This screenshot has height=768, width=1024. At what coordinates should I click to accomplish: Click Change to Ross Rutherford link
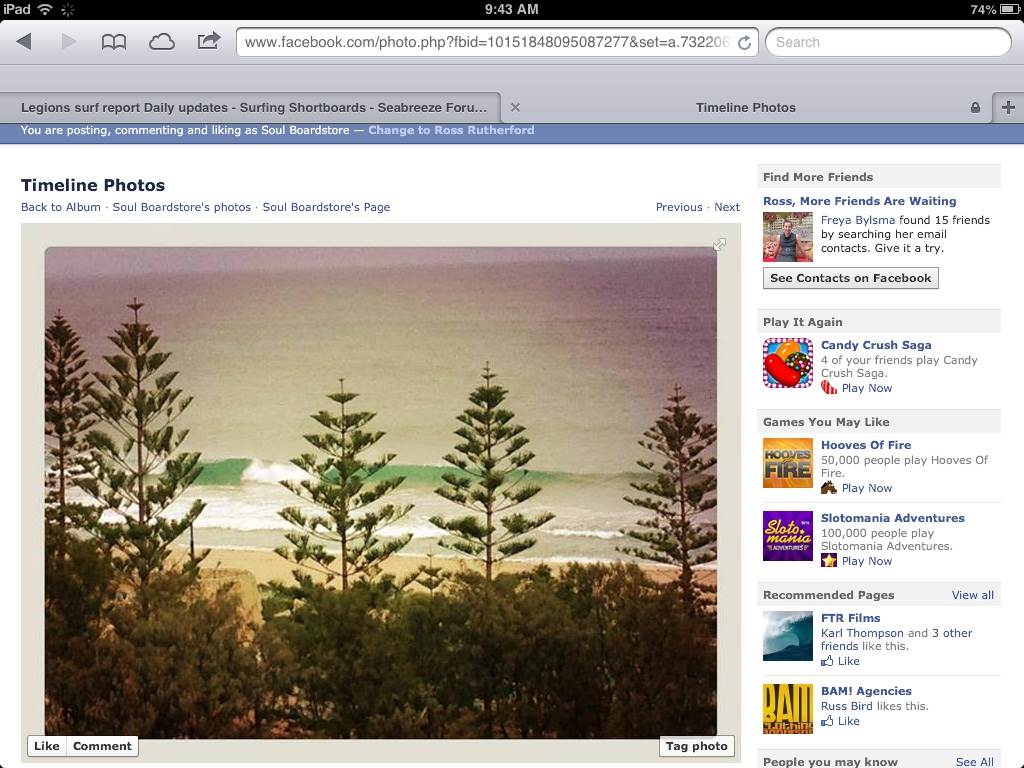[x=451, y=130]
